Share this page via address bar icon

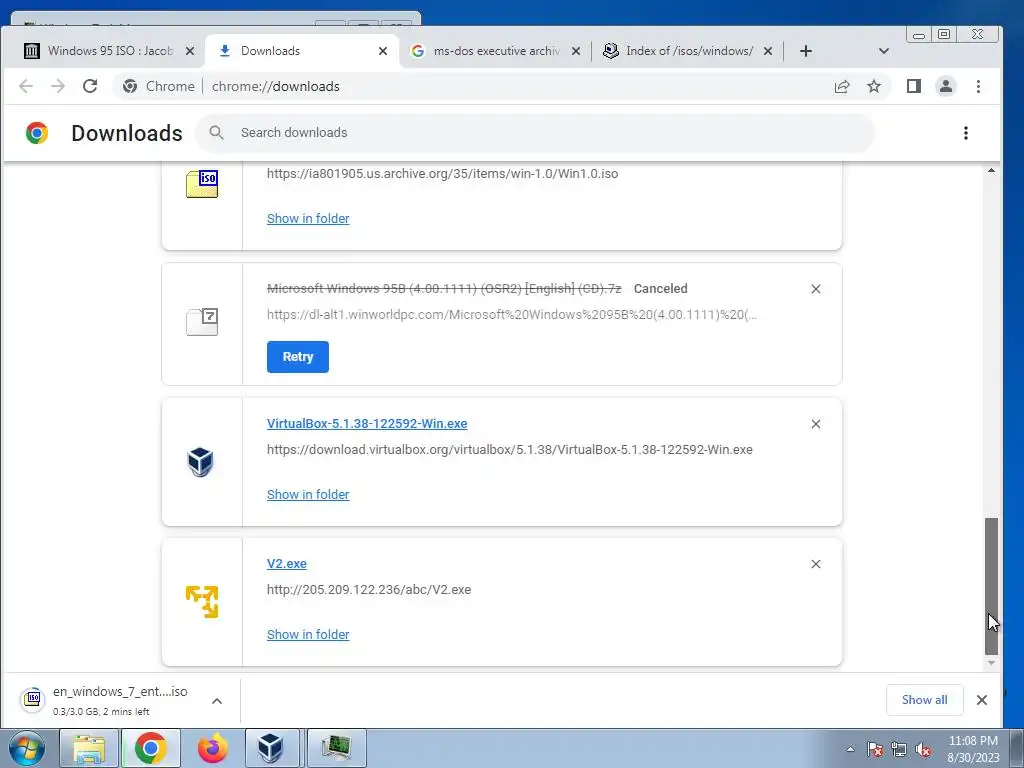pyautogui.click(x=842, y=86)
